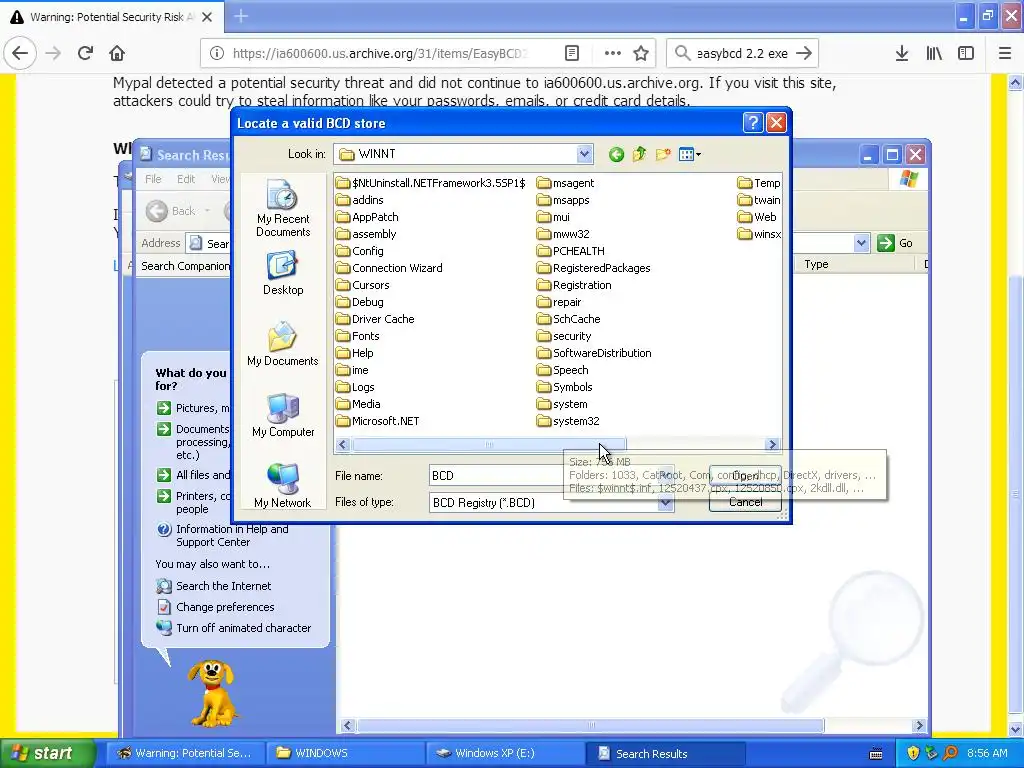The width and height of the screenshot is (1024, 768).
Task: Select My Computer in dialog places bar
Action: 283,415
